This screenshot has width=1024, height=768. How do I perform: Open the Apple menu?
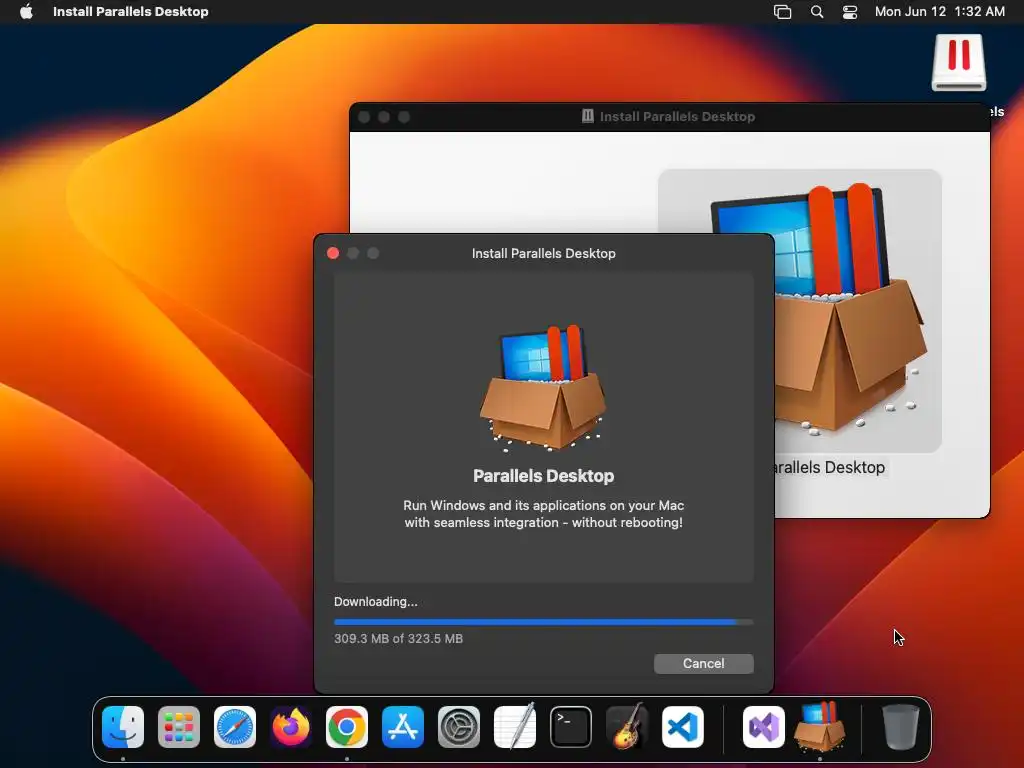click(x=26, y=12)
